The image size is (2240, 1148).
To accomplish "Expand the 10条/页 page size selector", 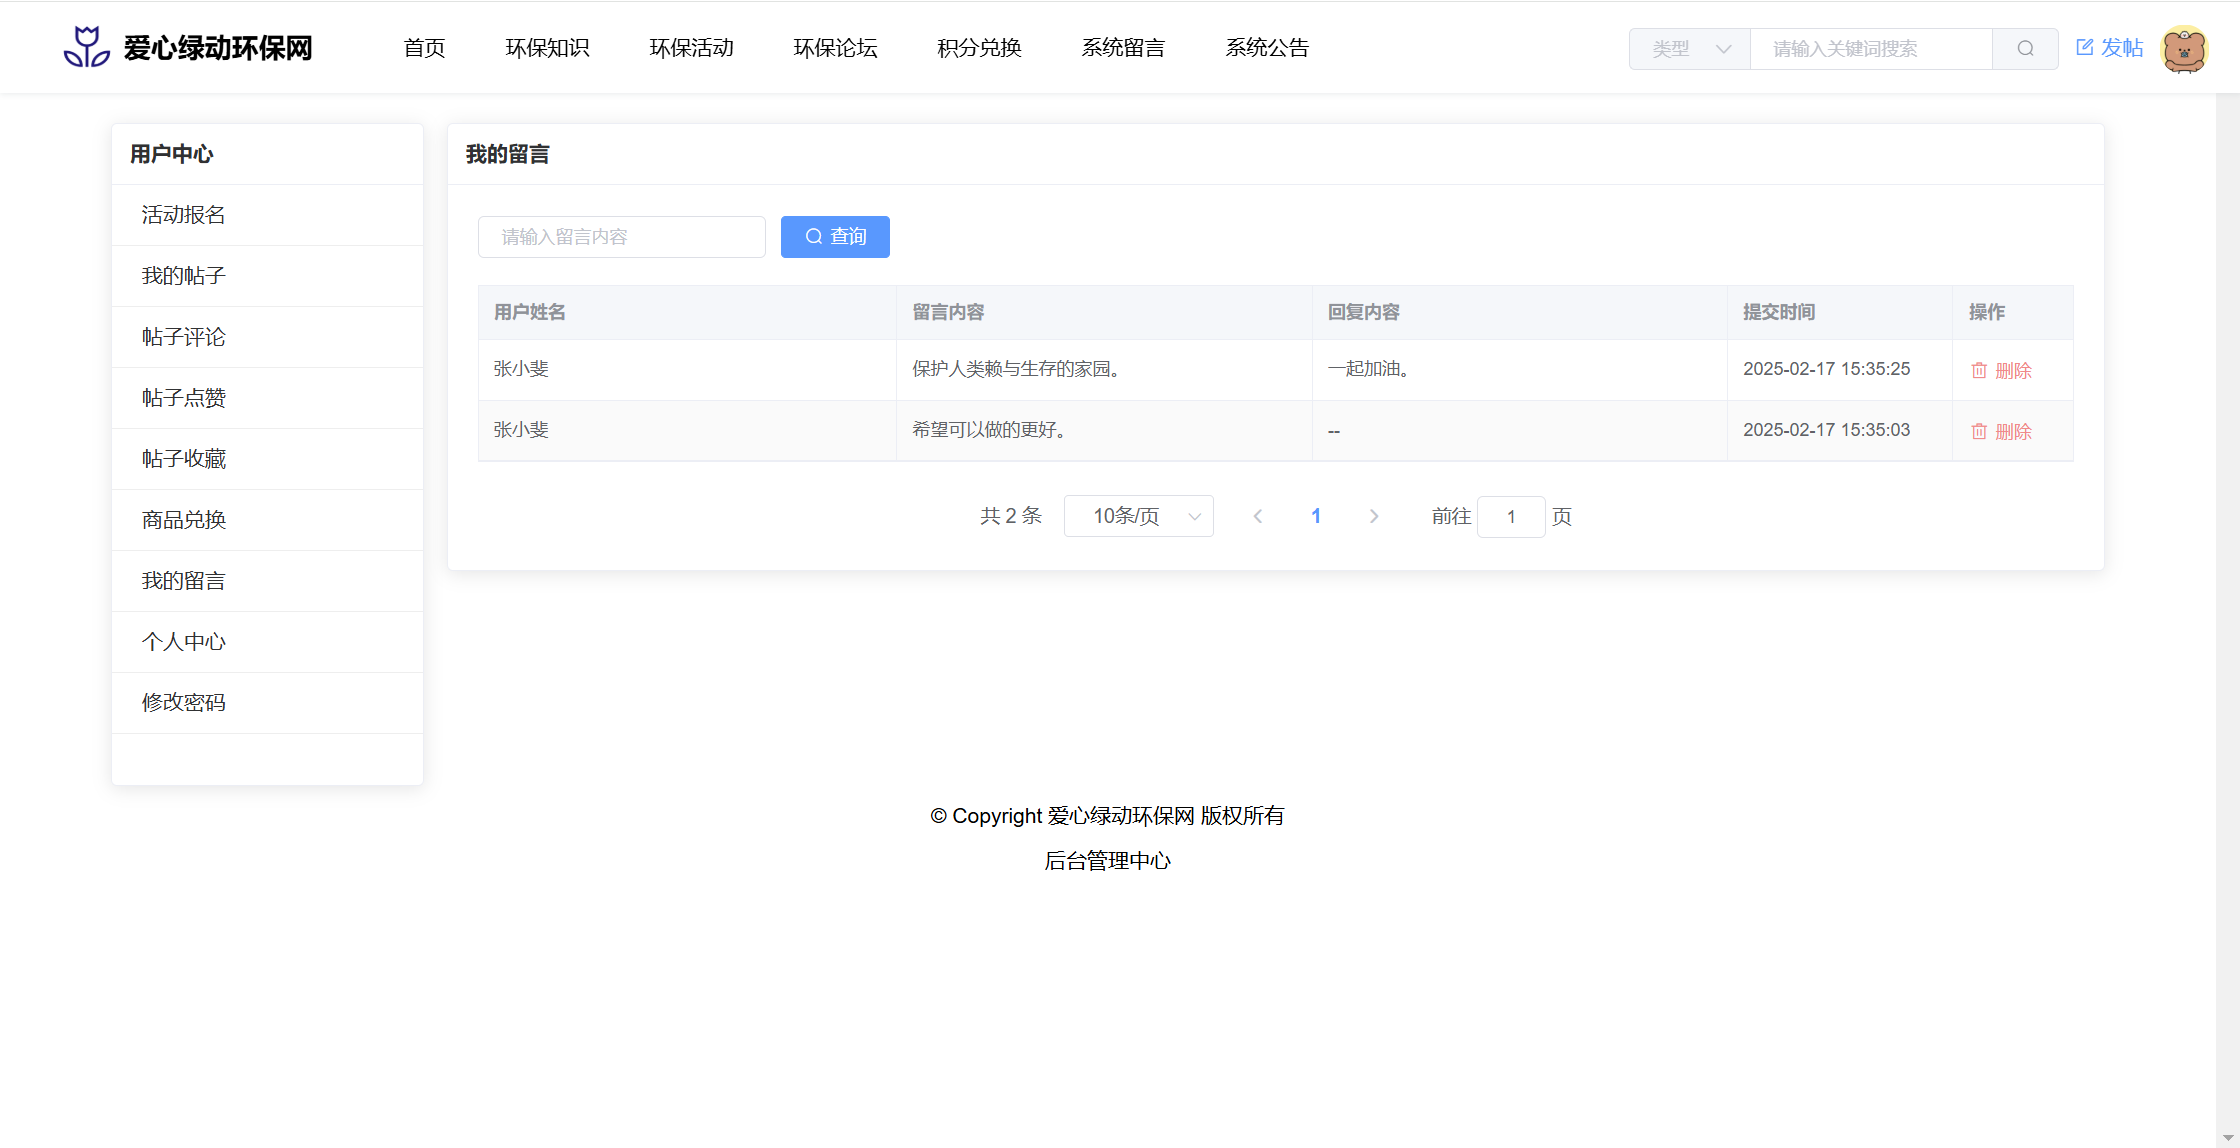I will tap(1138, 516).
